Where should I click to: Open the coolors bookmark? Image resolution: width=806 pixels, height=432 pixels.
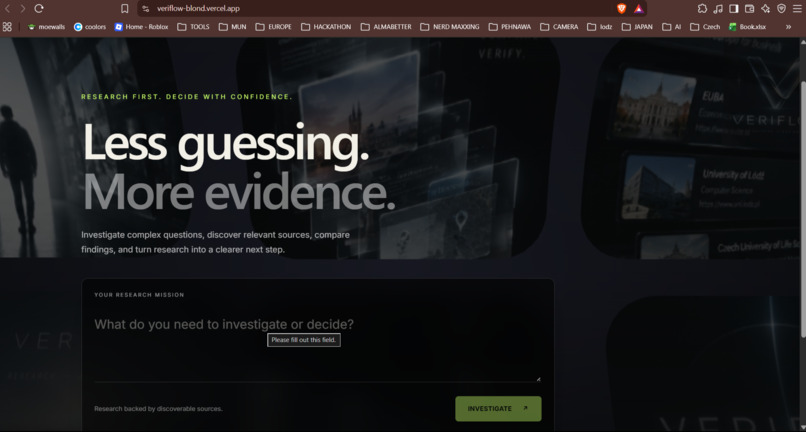[90, 27]
